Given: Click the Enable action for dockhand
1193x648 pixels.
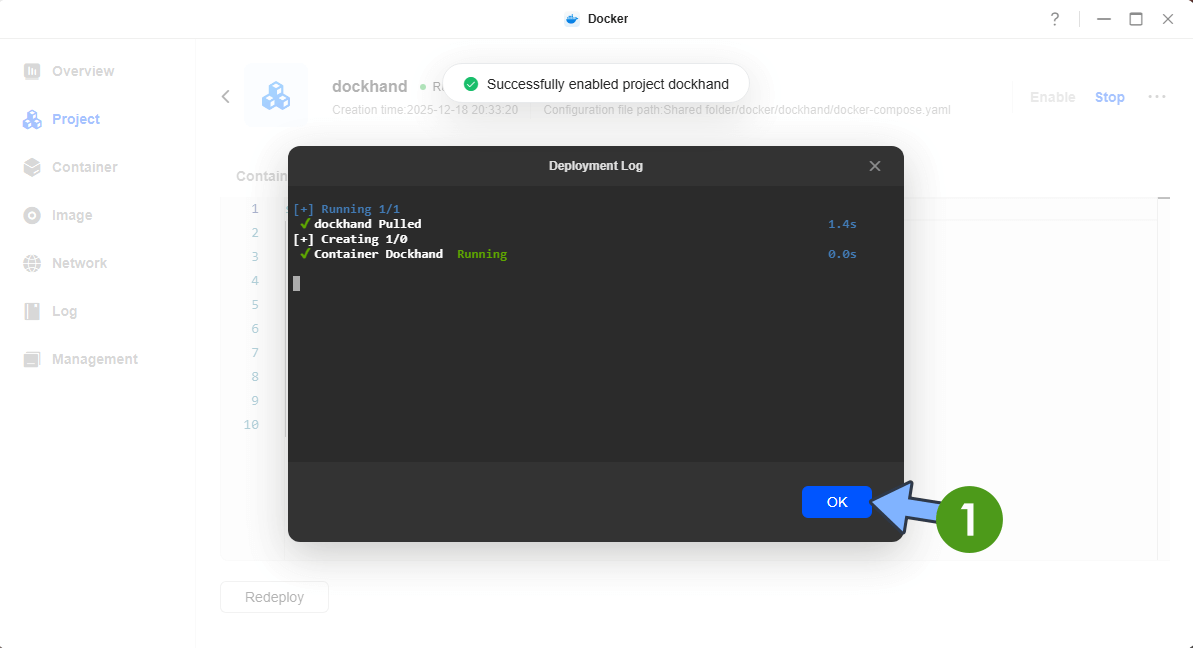Looking at the screenshot, I should [x=1052, y=97].
